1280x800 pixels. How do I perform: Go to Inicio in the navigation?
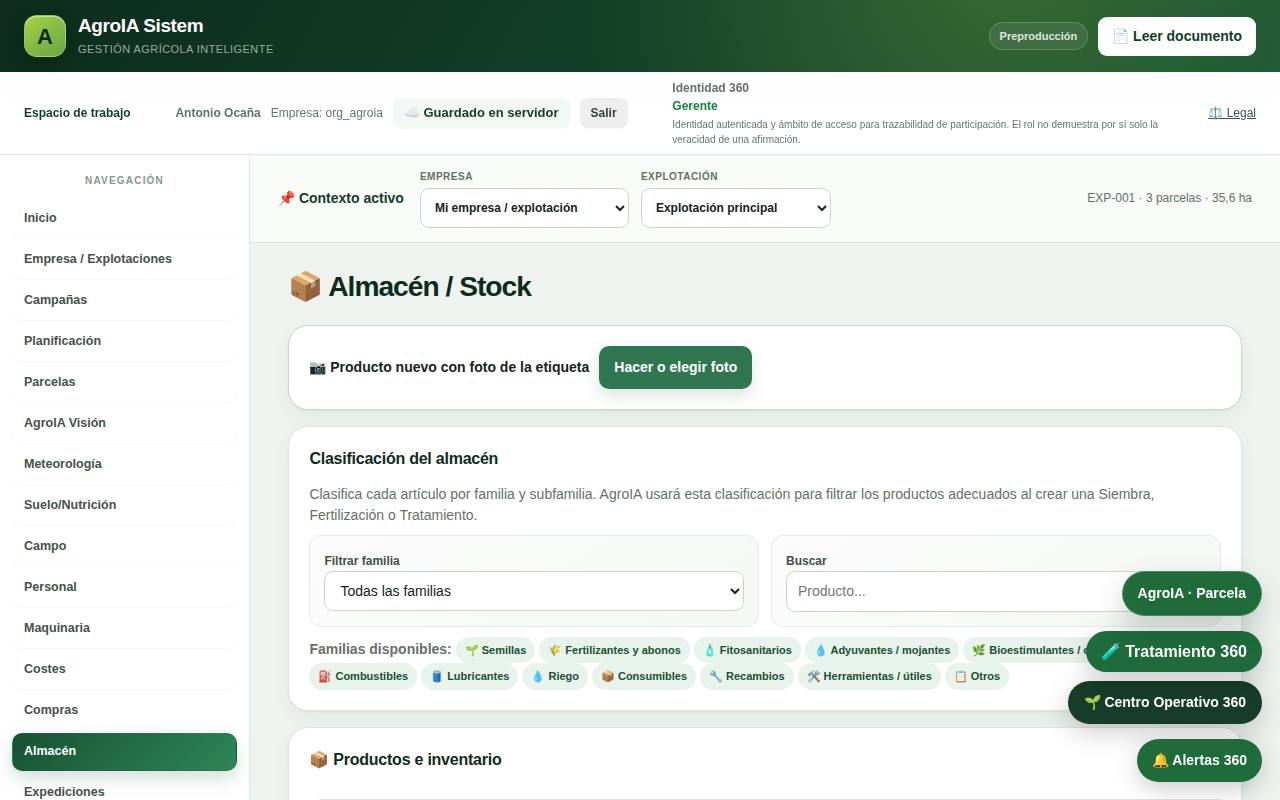click(124, 218)
